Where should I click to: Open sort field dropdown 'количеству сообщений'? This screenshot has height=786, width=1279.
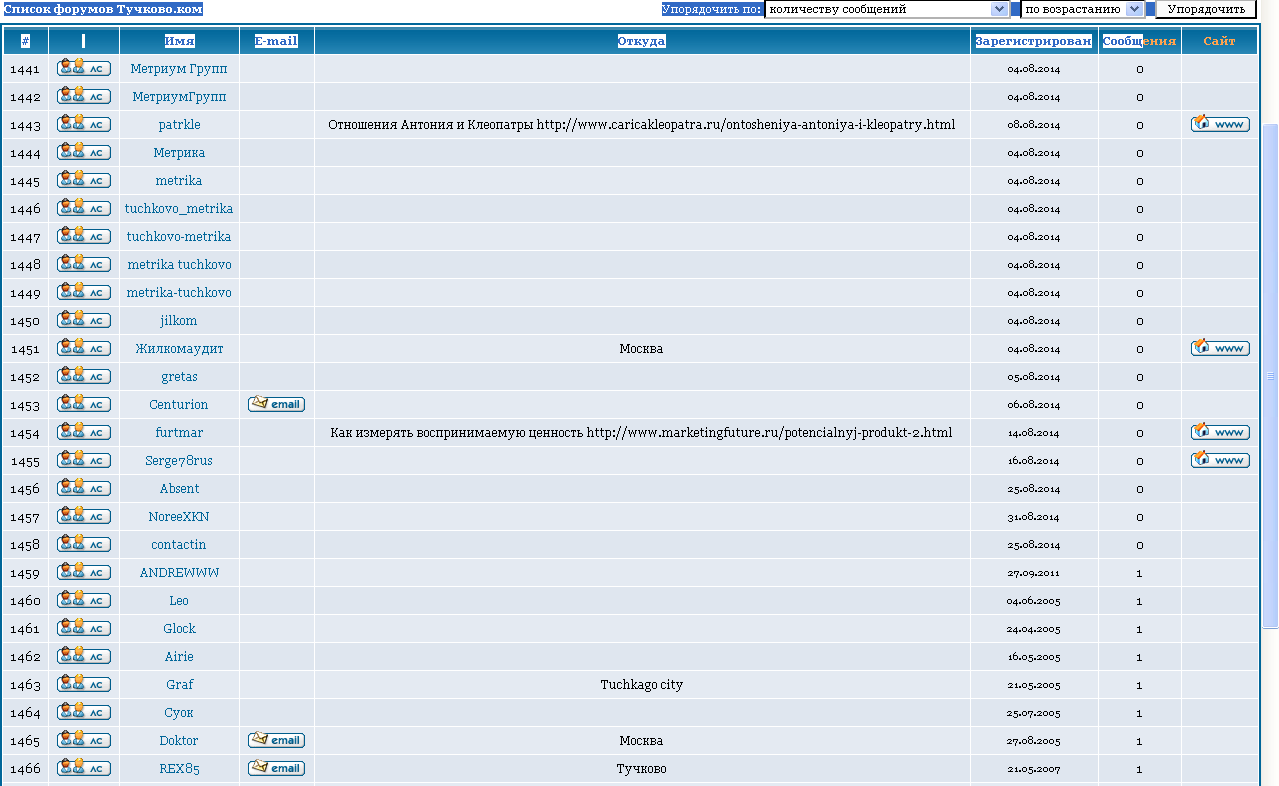[x=887, y=9]
